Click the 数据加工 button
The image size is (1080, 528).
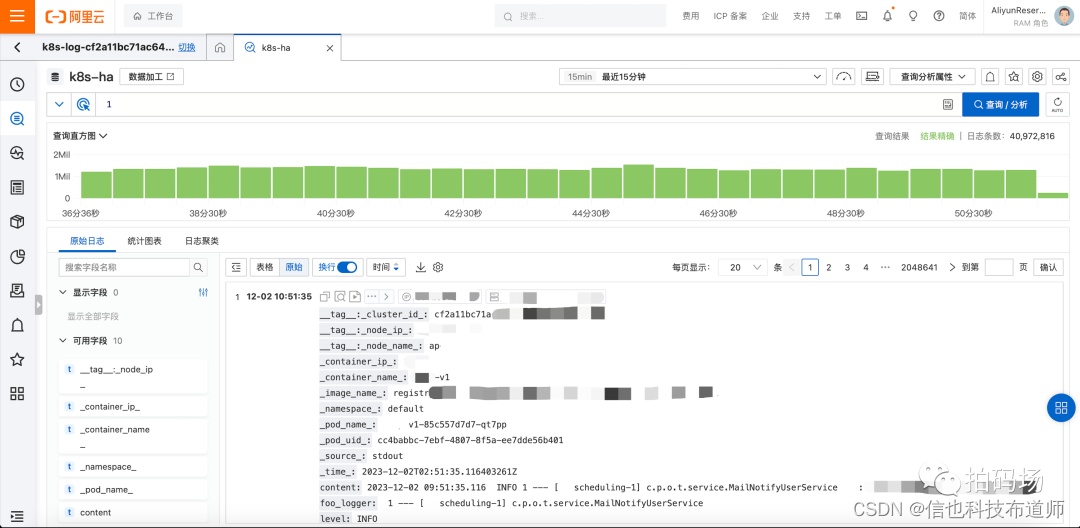point(152,76)
